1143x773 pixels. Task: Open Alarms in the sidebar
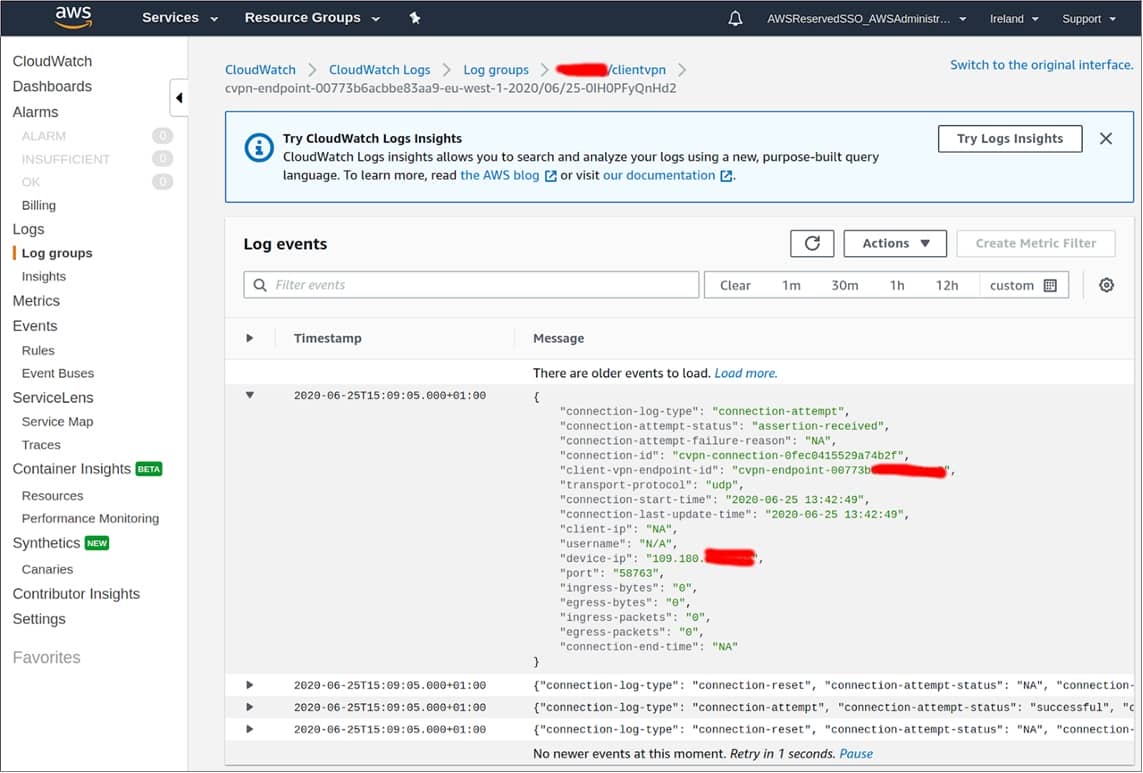(x=35, y=112)
